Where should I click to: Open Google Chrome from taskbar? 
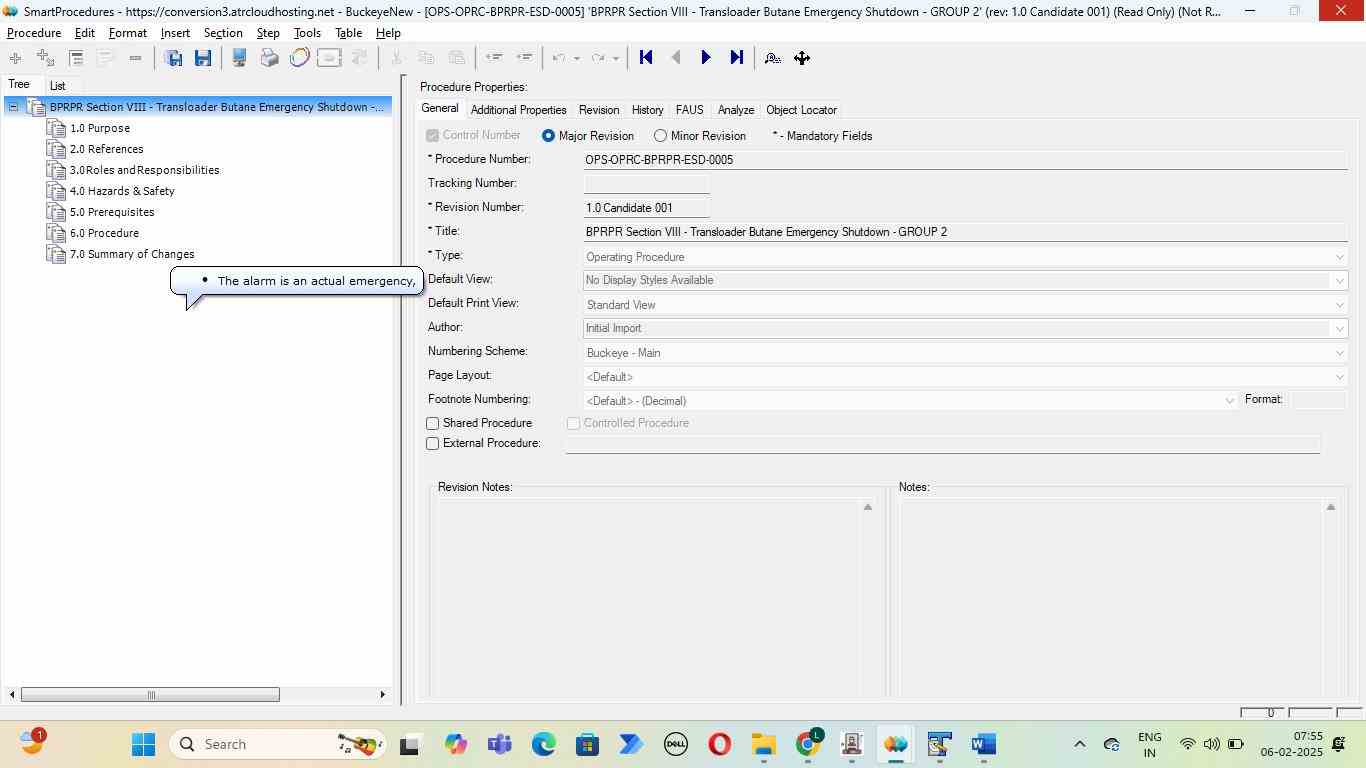(x=809, y=744)
